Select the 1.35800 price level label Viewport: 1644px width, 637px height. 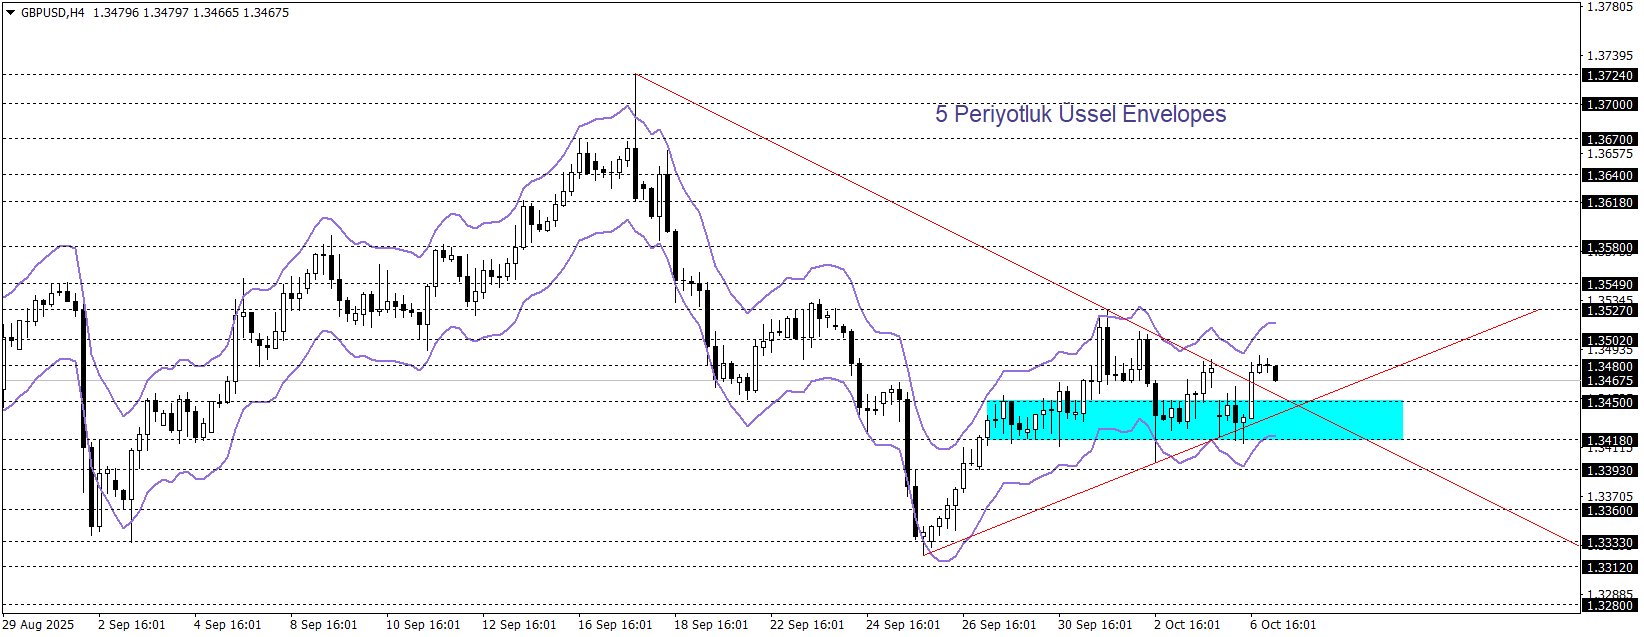pos(1609,248)
